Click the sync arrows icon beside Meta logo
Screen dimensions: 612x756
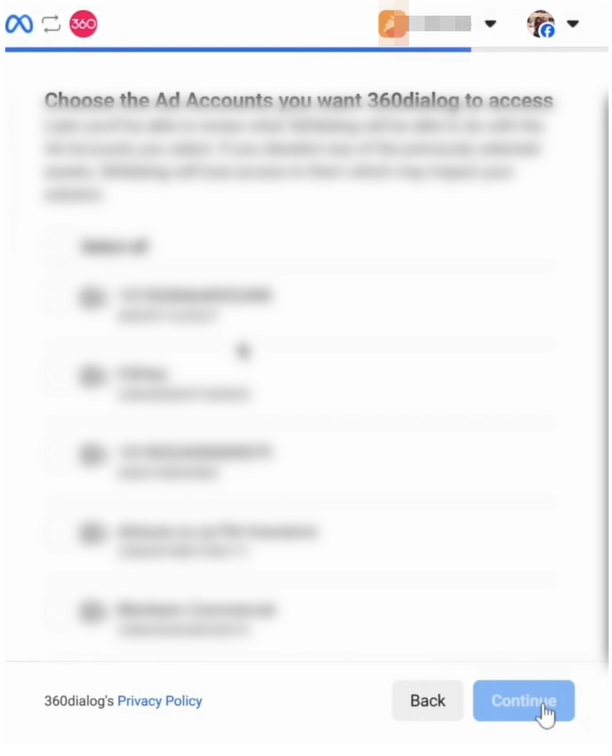tap(51, 24)
